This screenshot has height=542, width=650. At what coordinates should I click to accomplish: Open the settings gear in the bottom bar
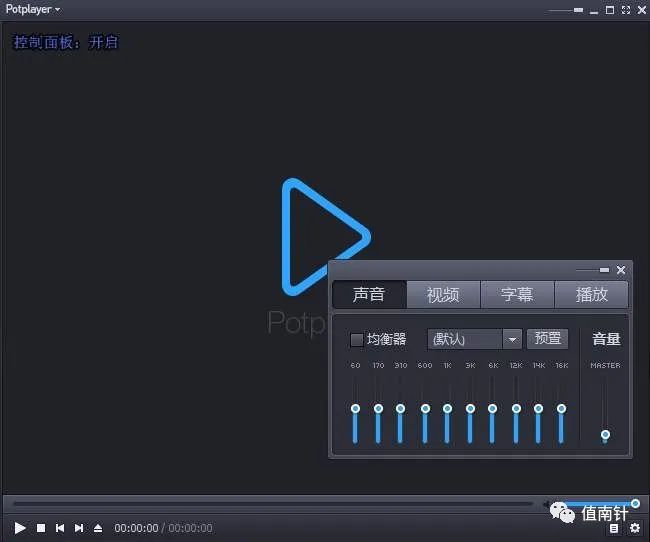pos(635,528)
